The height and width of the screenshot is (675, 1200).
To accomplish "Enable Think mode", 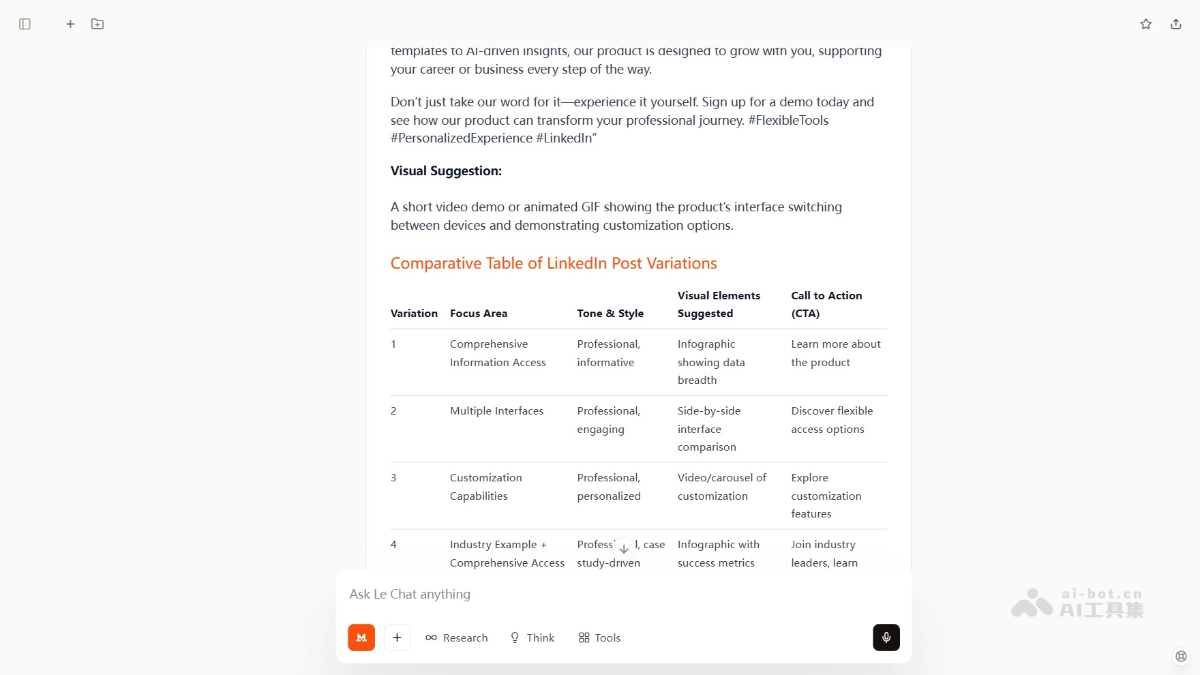I will pos(532,637).
